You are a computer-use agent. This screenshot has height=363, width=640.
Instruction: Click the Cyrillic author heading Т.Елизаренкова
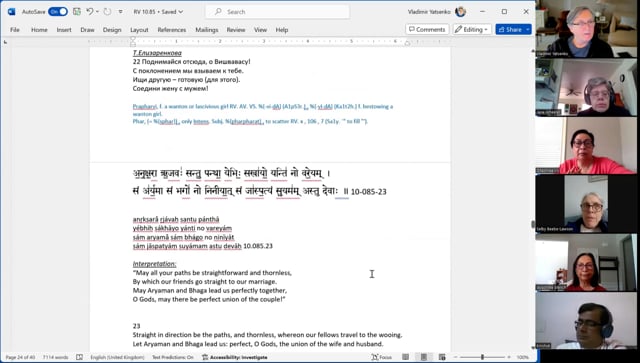[157, 53]
